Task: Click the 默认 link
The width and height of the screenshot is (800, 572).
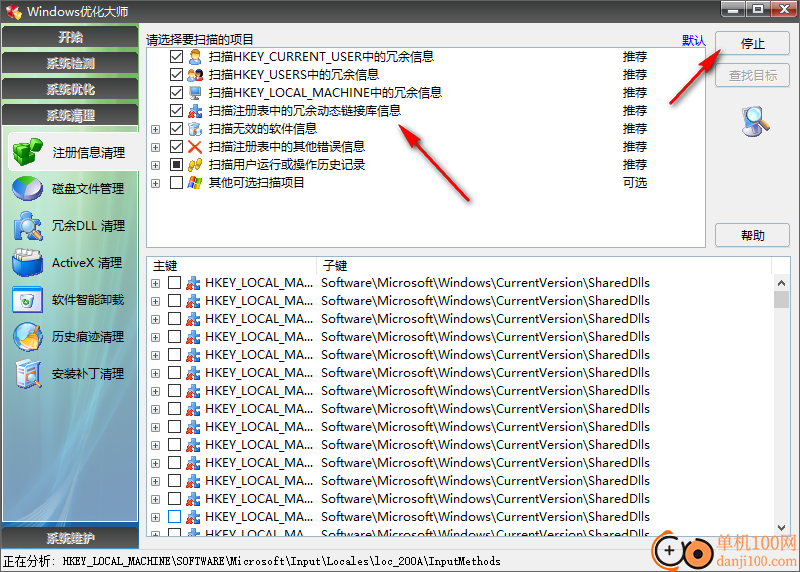Action: coord(693,40)
